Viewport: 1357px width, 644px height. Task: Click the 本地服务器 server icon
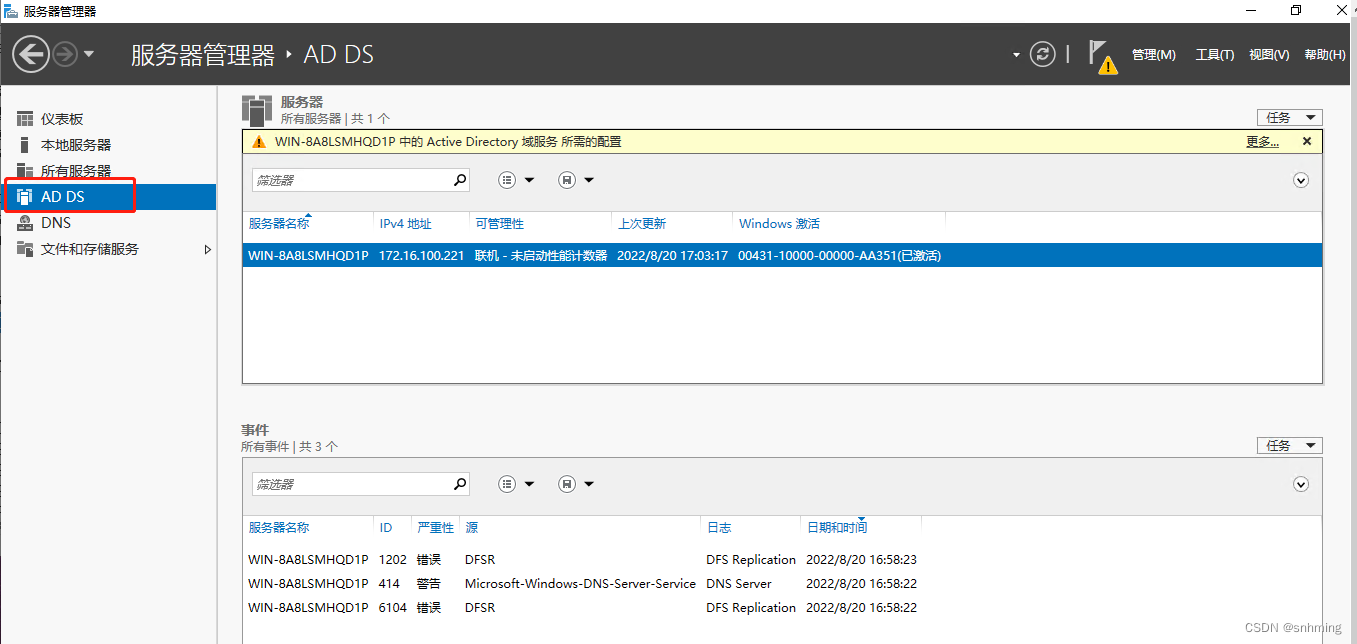point(25,145)
